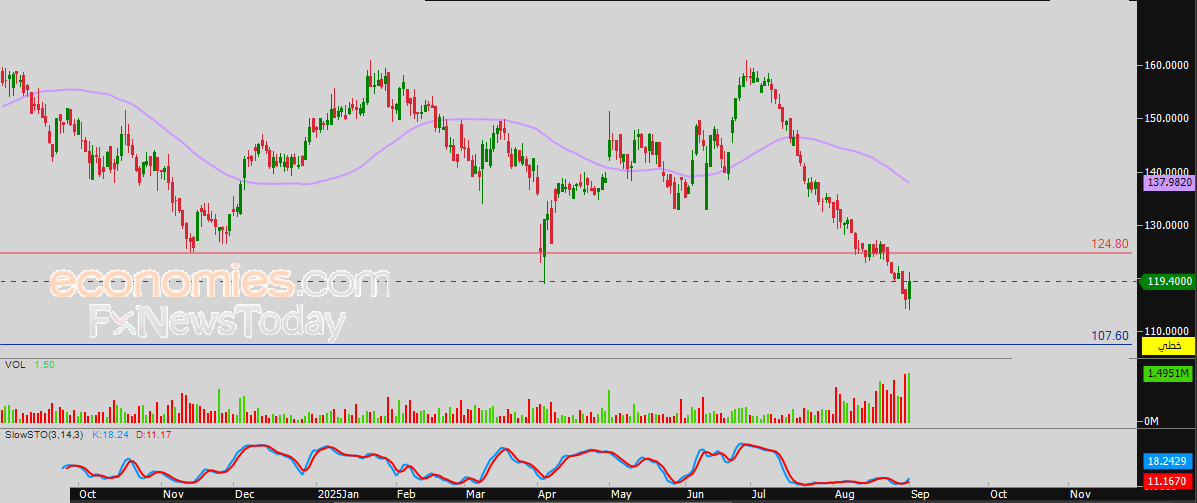Click the 130.0000 price axis label
Image resolution: width=1197 pixels, height=503 pixels.
1166,225
